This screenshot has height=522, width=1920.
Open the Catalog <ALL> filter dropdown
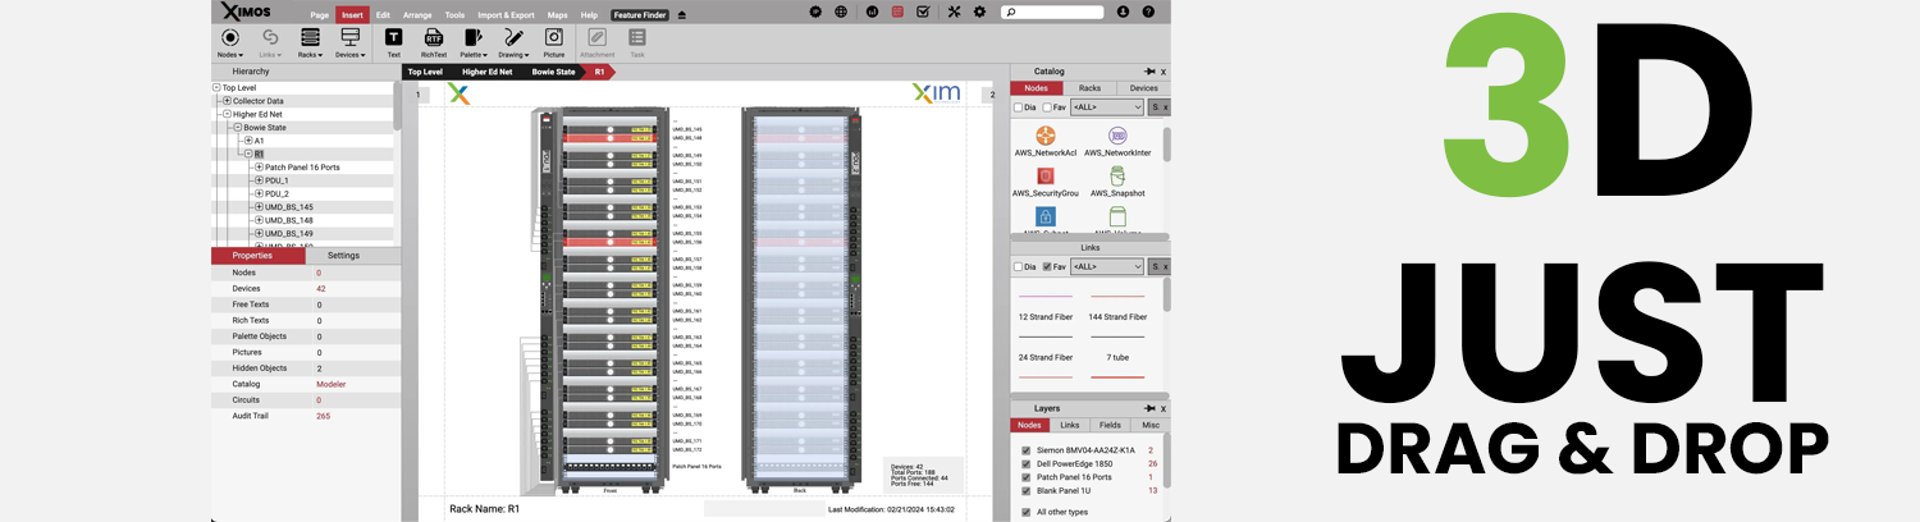click(1107, 107)
